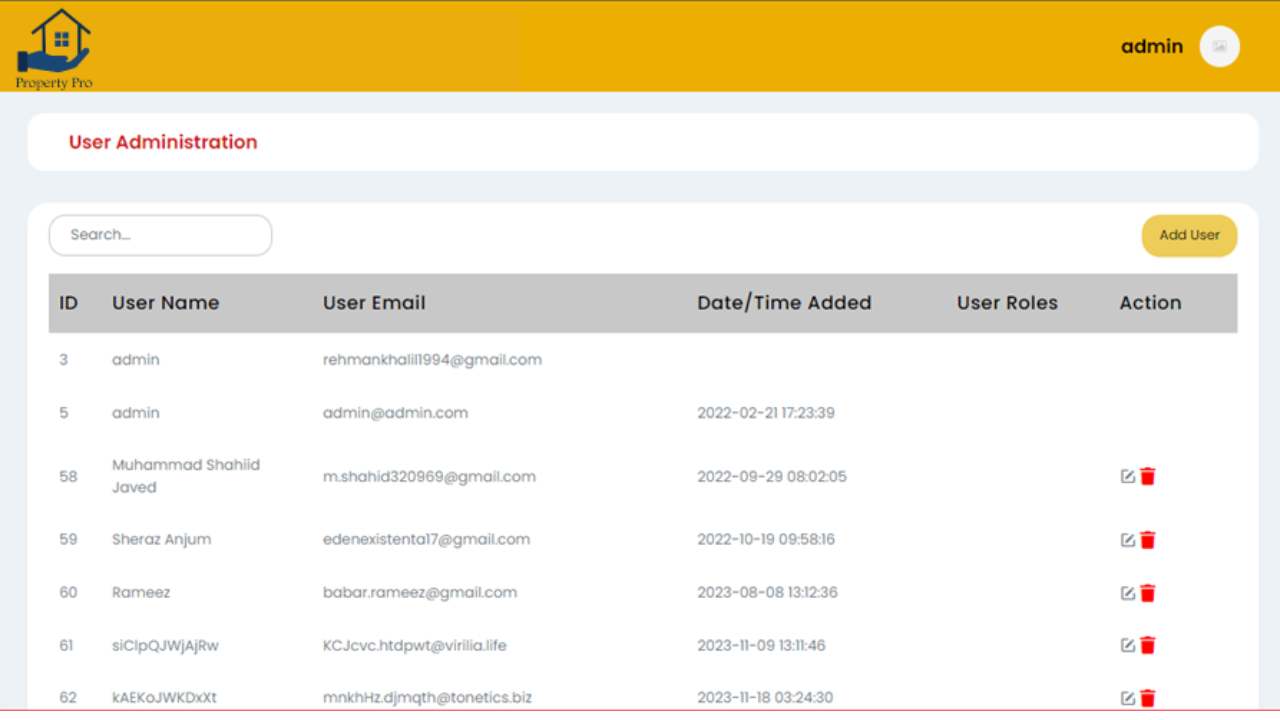Edit user kAEKoJWKDxXt
The image size is (1280, 720).
click(1127, 698)
